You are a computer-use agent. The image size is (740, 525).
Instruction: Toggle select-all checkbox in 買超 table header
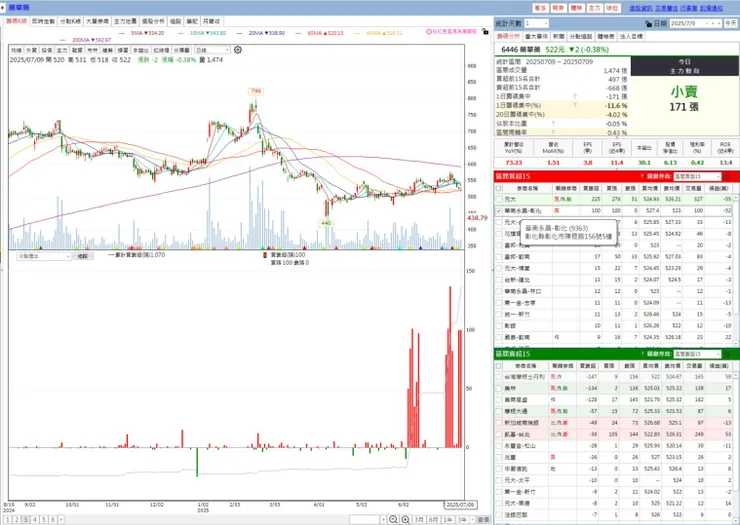tap(498, 188)
